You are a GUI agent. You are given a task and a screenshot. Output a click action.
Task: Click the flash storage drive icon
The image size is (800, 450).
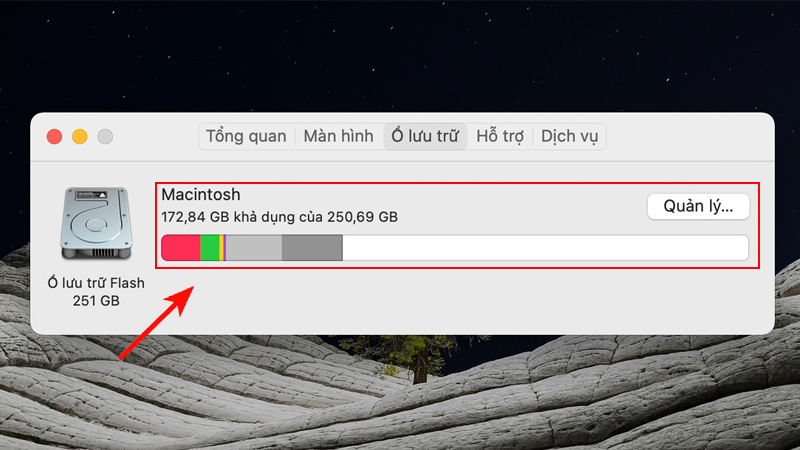click(96, 225)
